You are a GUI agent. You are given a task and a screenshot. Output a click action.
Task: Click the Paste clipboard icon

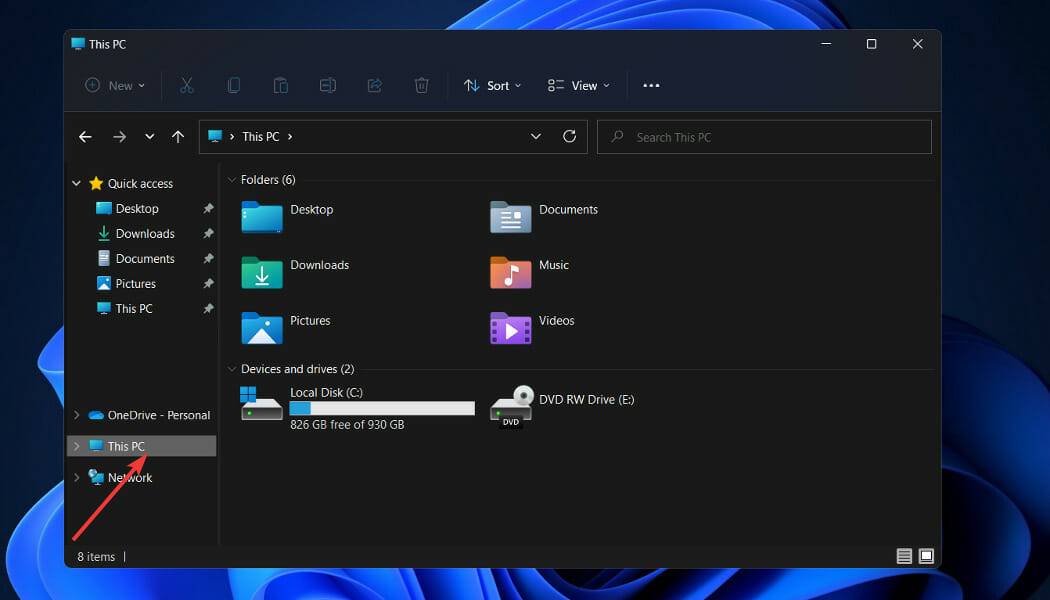tap(281, 86)
